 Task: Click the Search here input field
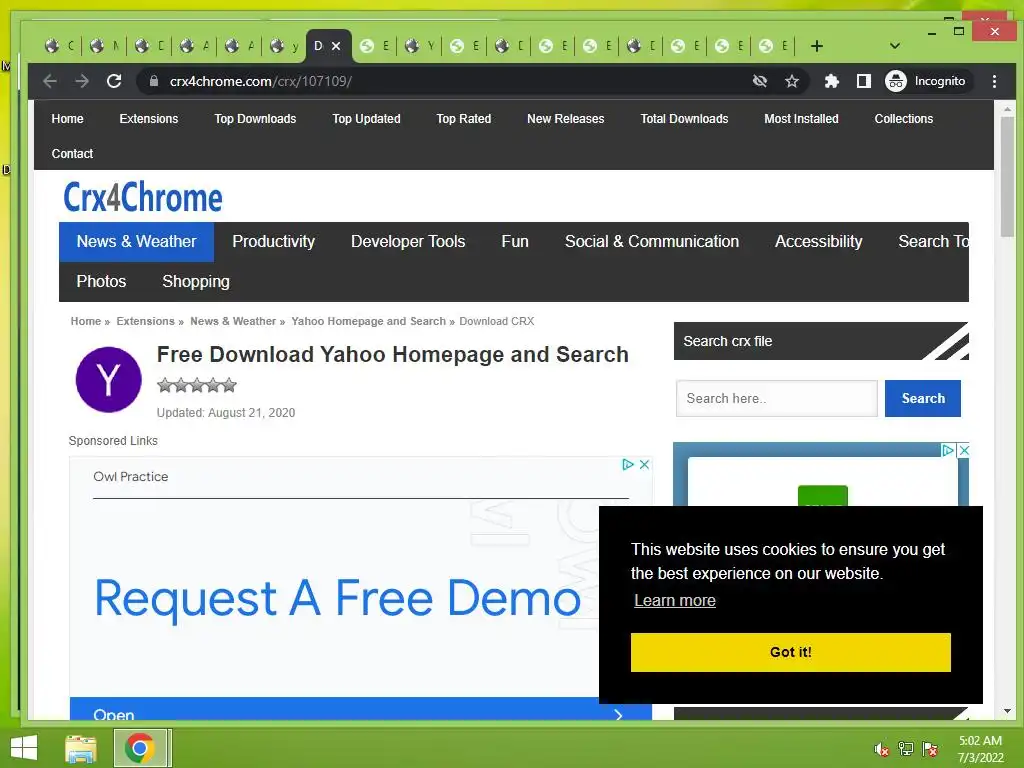pyautogui.click(x=776, y=398)
